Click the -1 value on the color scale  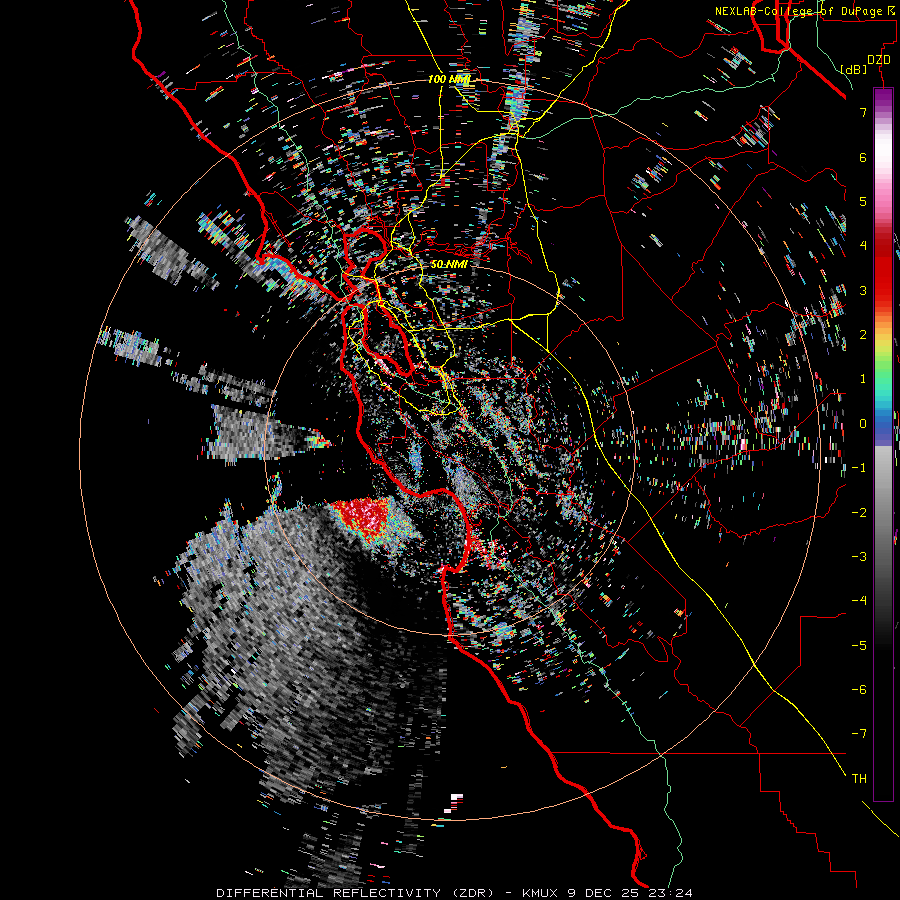click(859, 468)
